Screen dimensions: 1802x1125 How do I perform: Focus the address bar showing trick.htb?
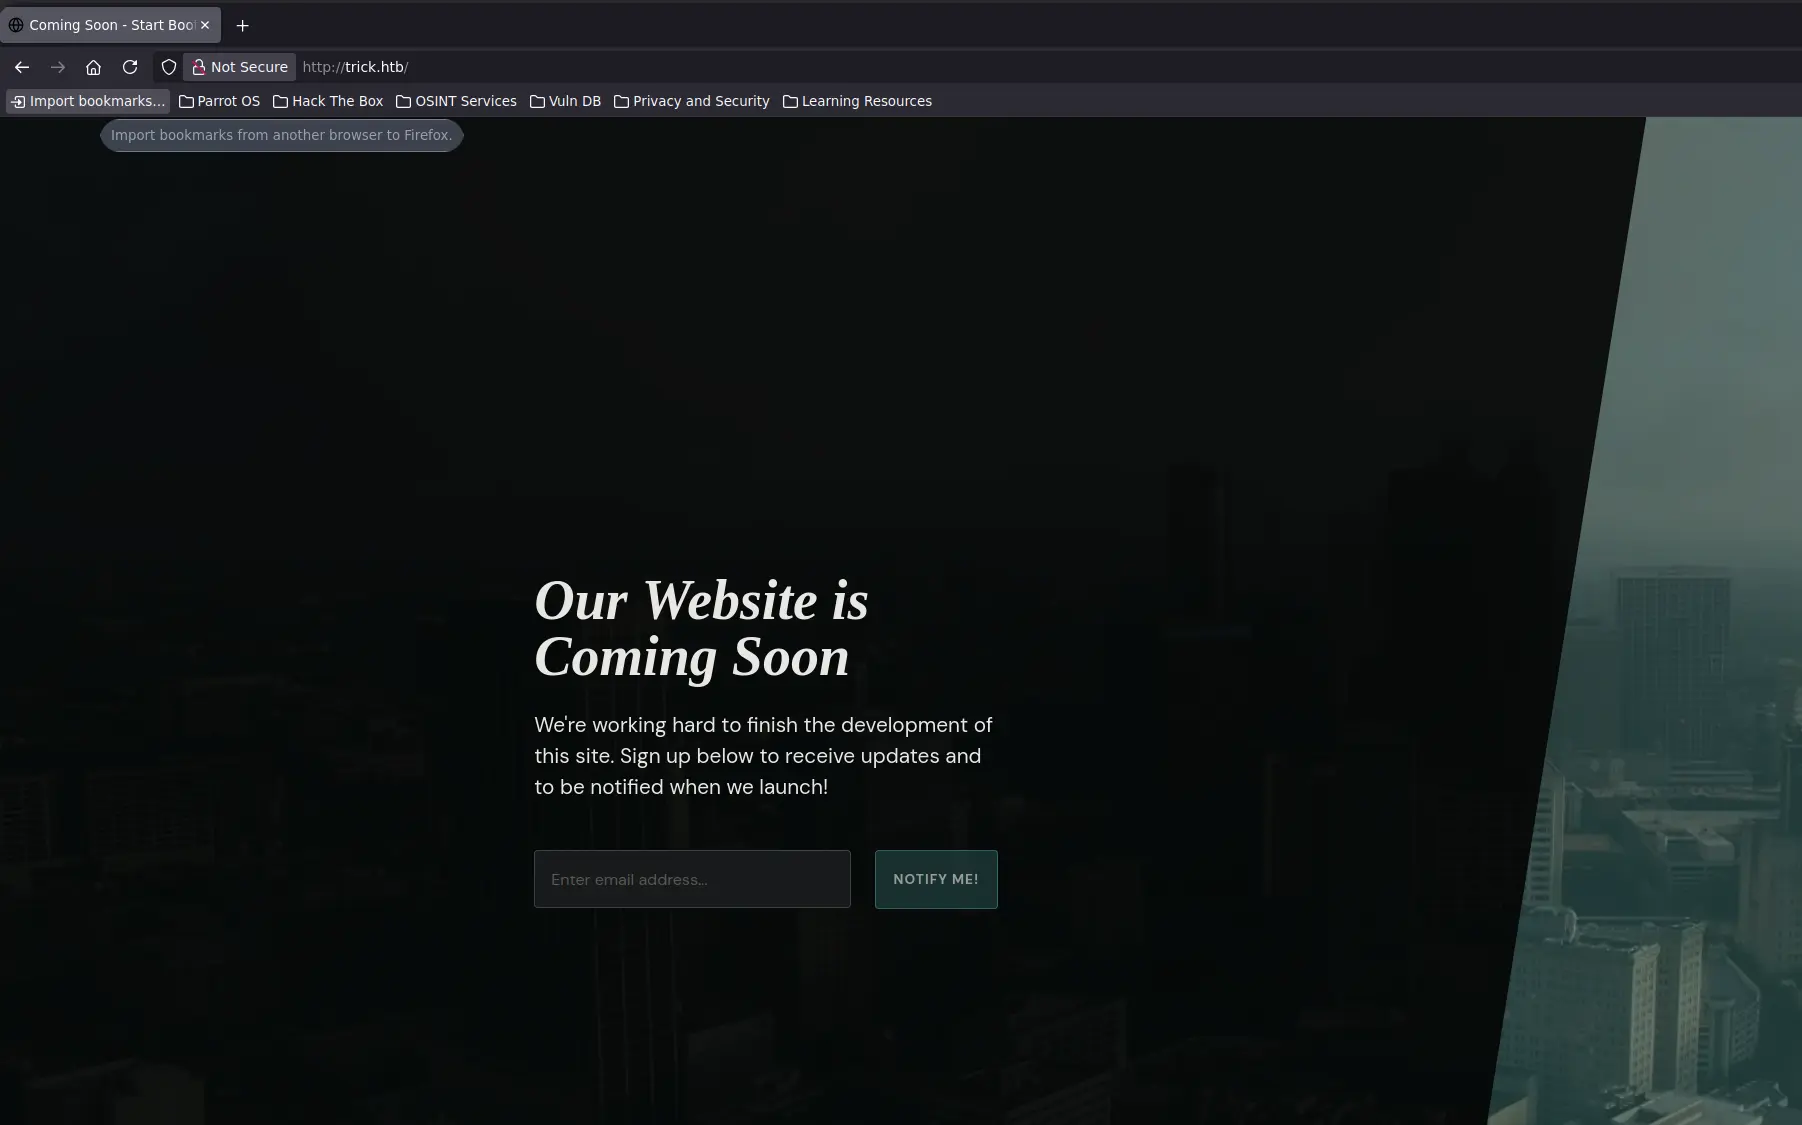[x=700, y=67]
